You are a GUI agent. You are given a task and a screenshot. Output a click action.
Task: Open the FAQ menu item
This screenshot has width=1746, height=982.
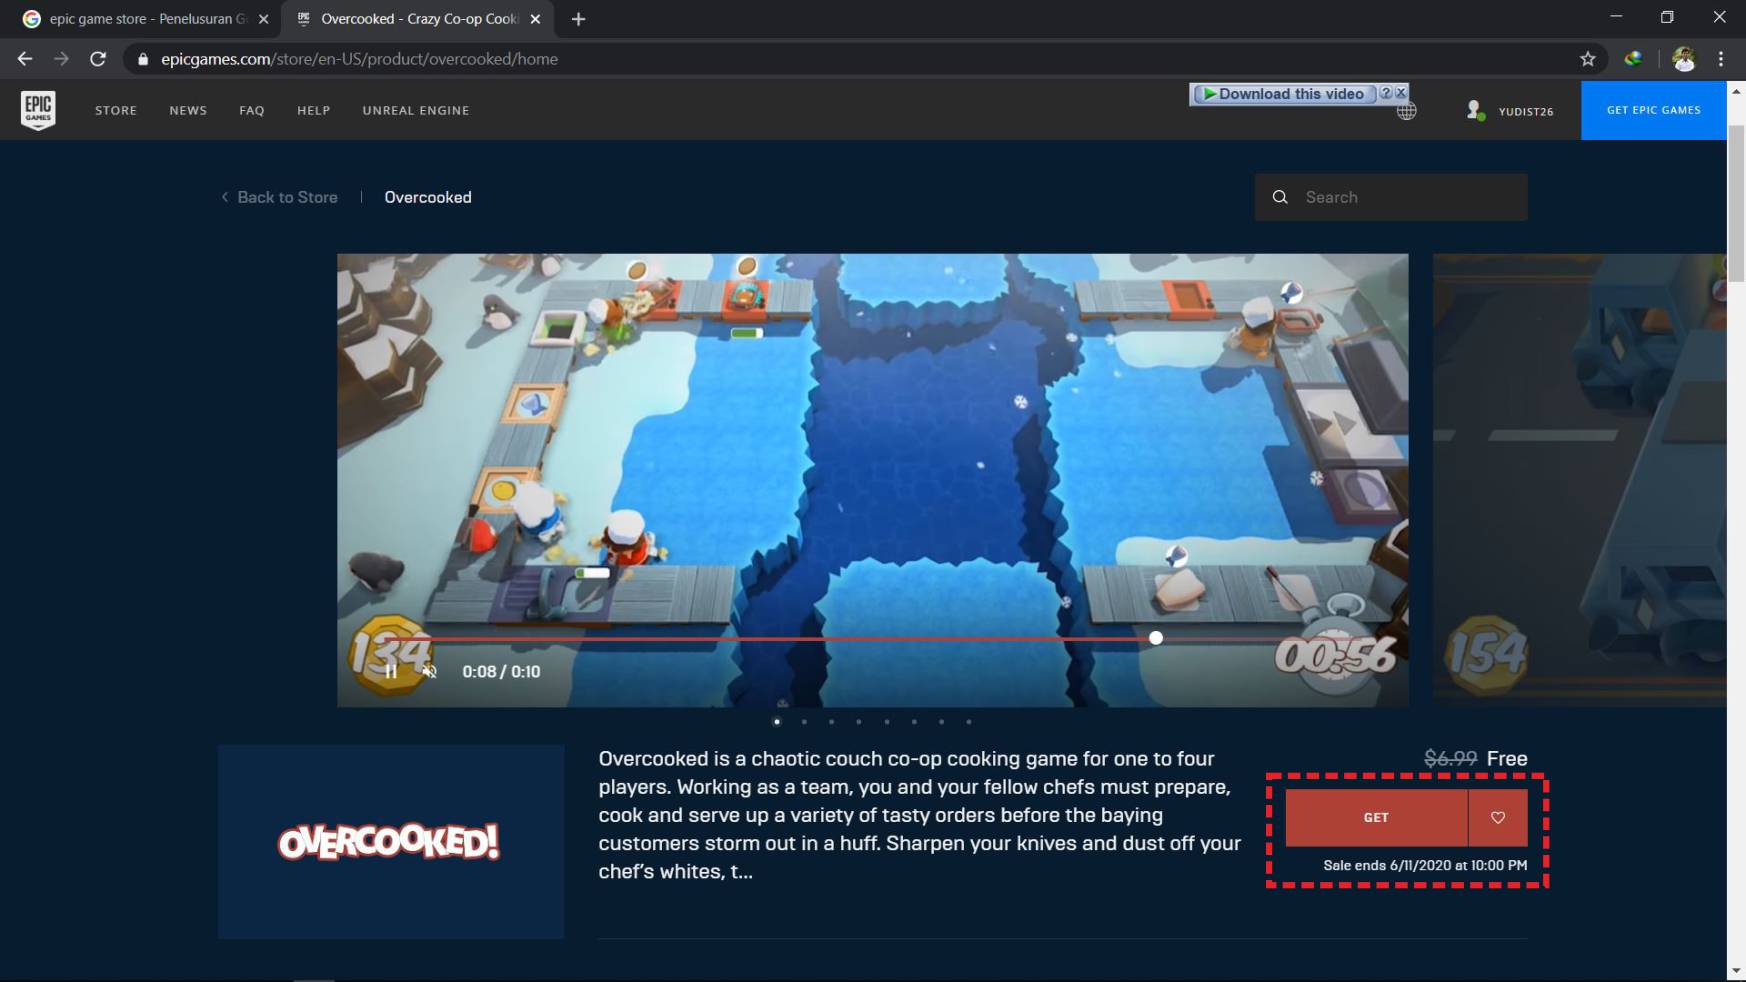point(252,110)
